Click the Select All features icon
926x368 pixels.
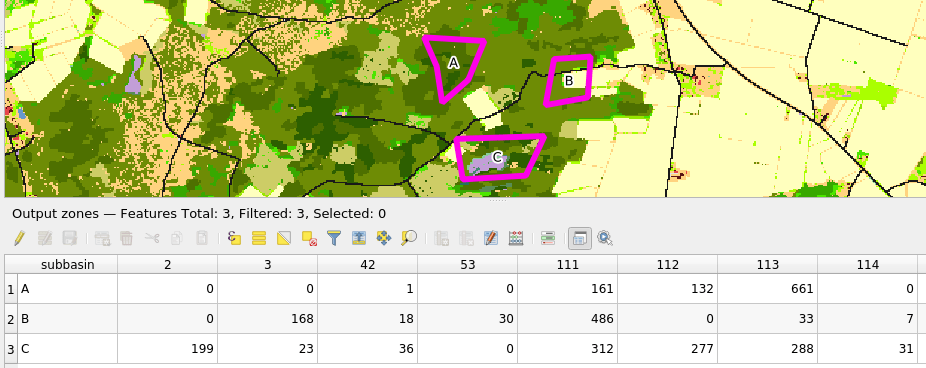coord(259,238)
